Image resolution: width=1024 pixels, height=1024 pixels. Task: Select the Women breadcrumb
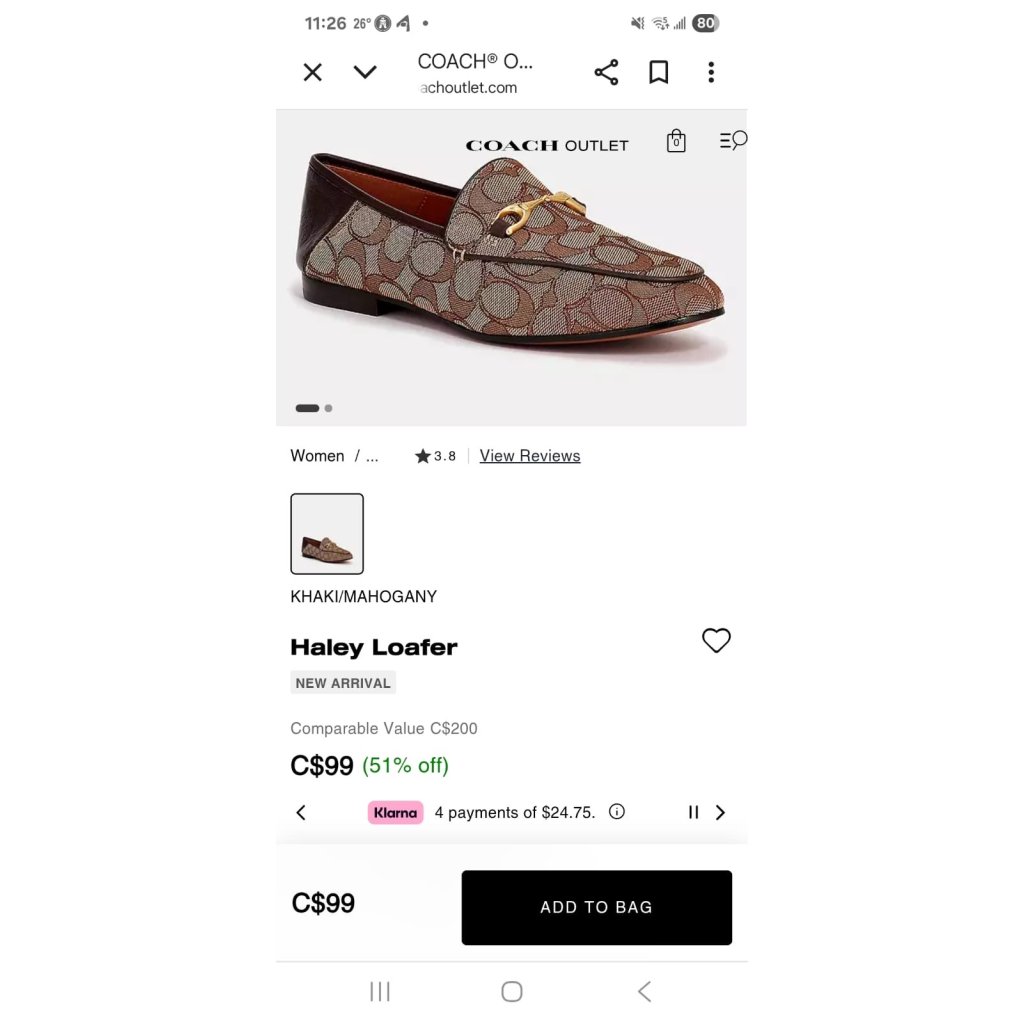click(x=317, y=456)
